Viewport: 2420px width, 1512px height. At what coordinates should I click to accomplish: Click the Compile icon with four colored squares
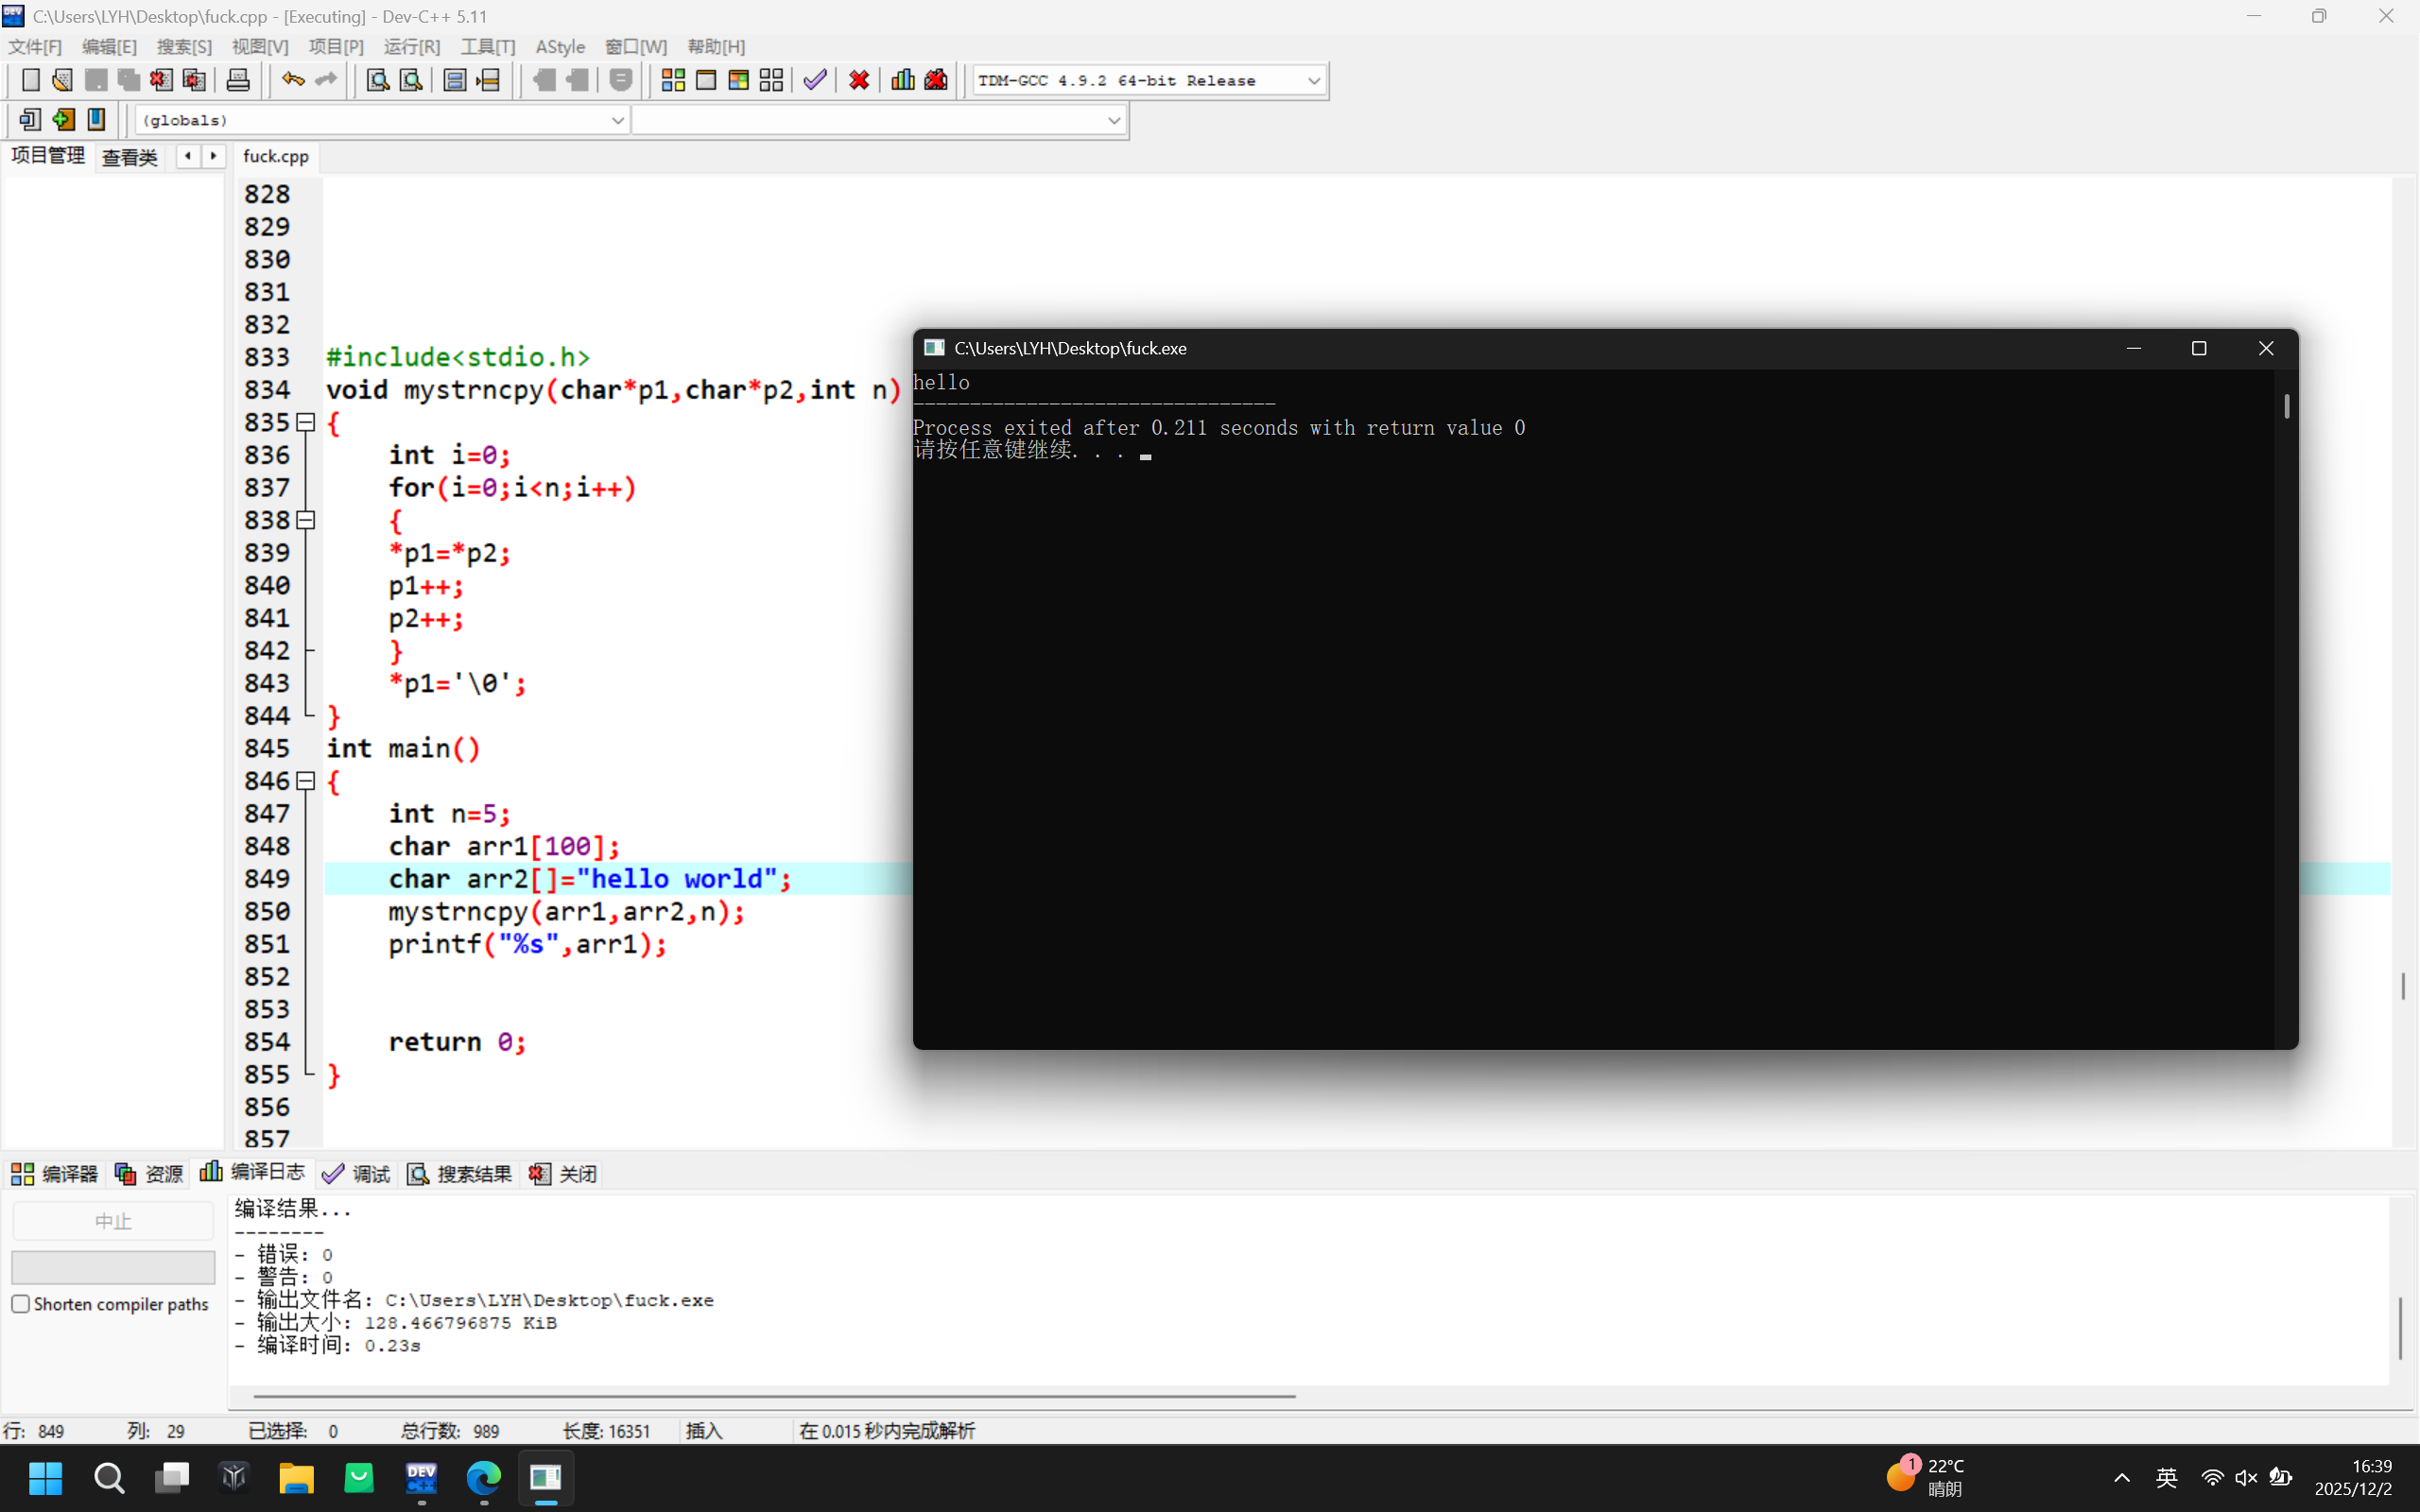(673, 80)
